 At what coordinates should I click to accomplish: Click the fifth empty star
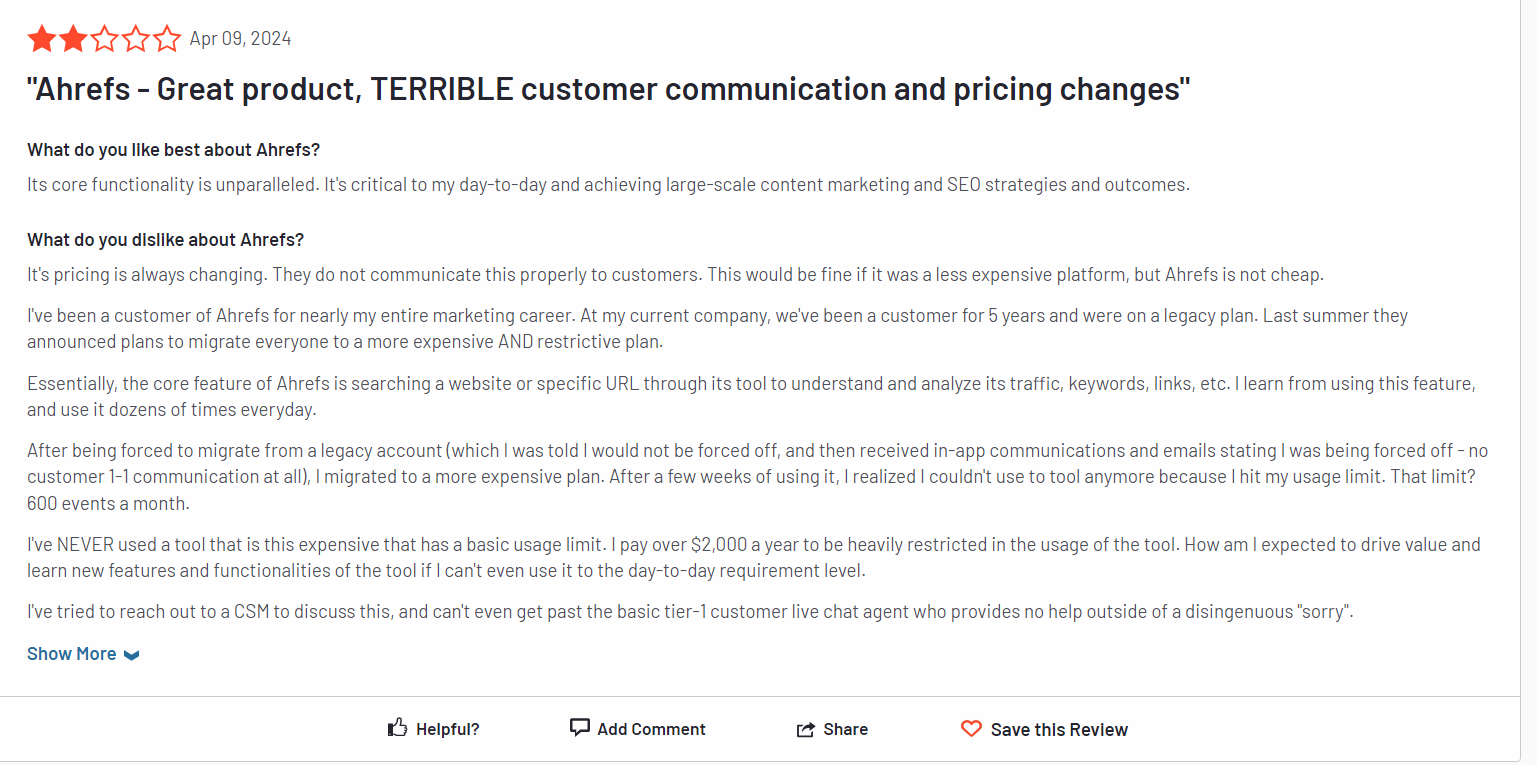point(166,39)
